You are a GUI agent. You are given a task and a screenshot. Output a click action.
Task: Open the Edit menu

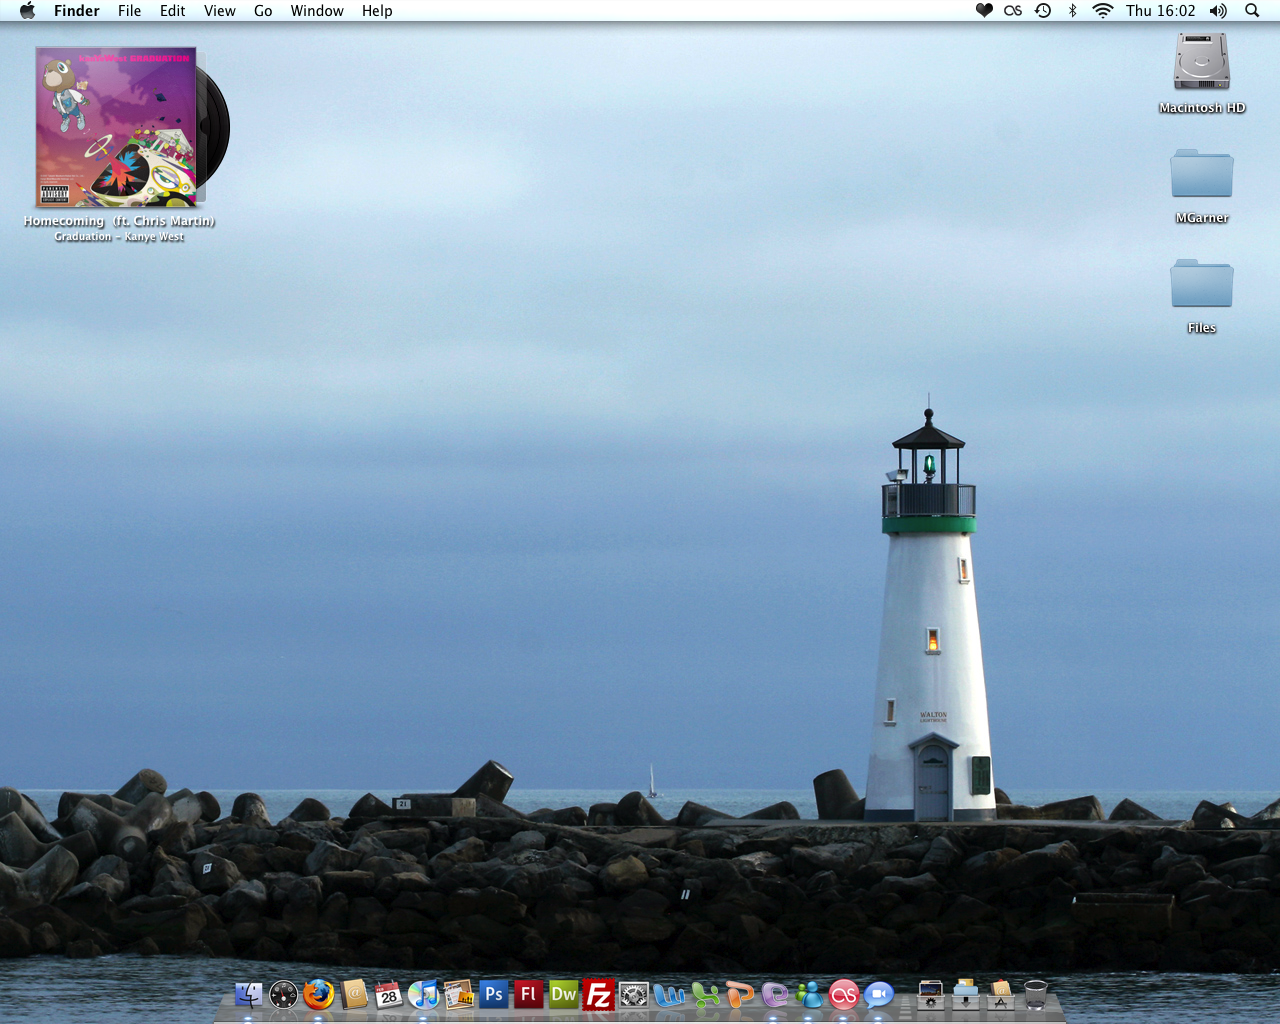[x=173, y=11]
